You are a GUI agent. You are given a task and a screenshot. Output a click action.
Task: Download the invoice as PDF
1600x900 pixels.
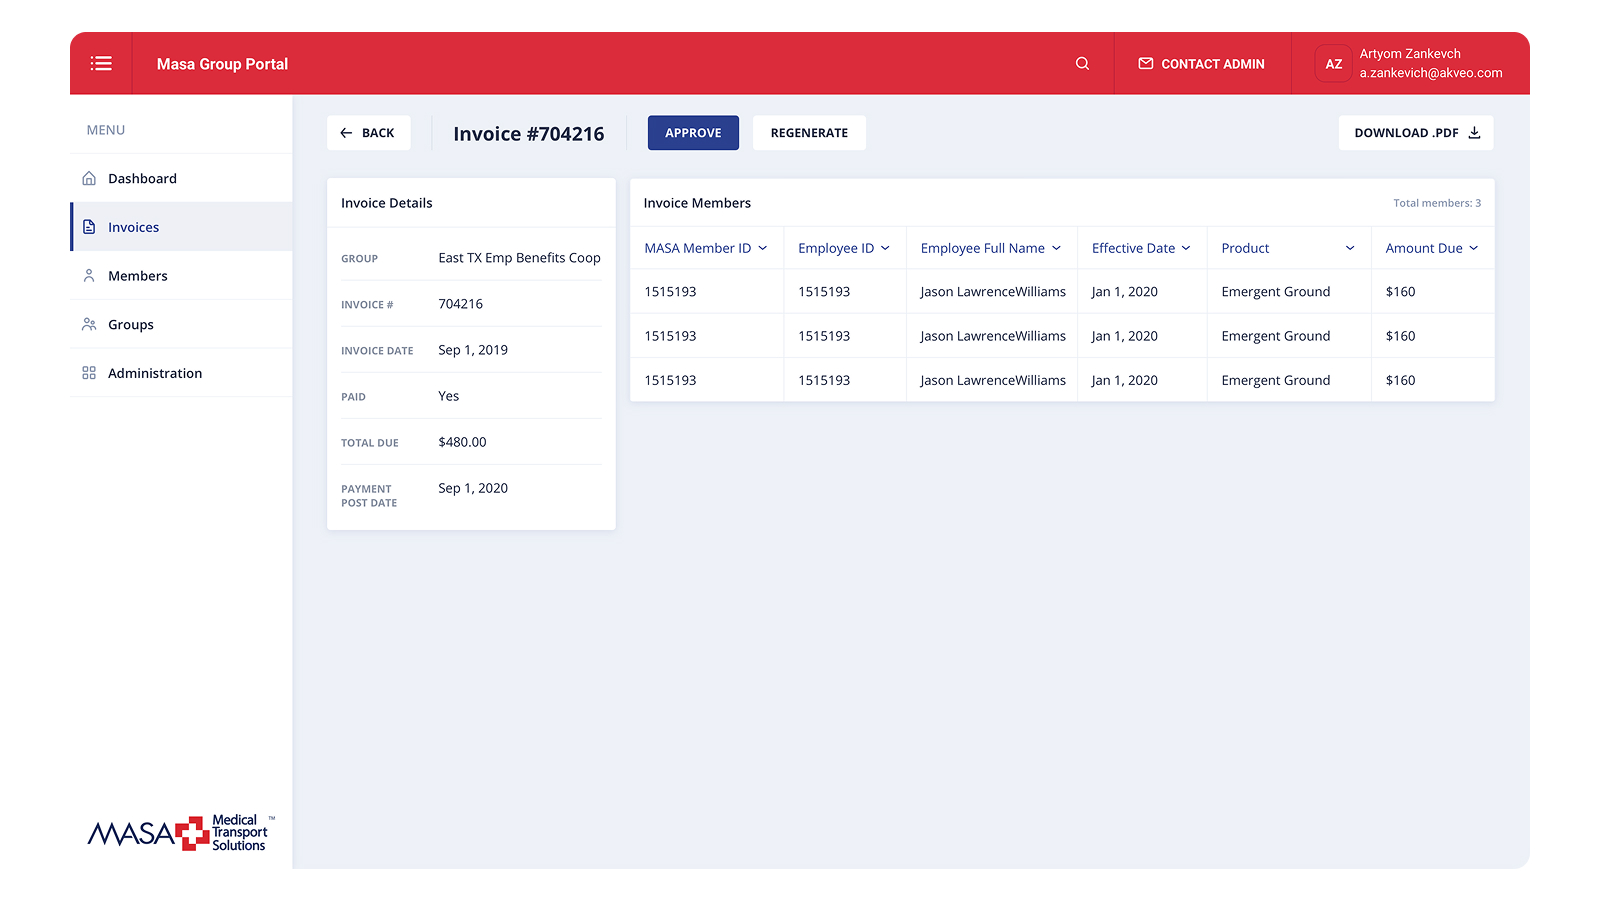[x=1416, y=133]
